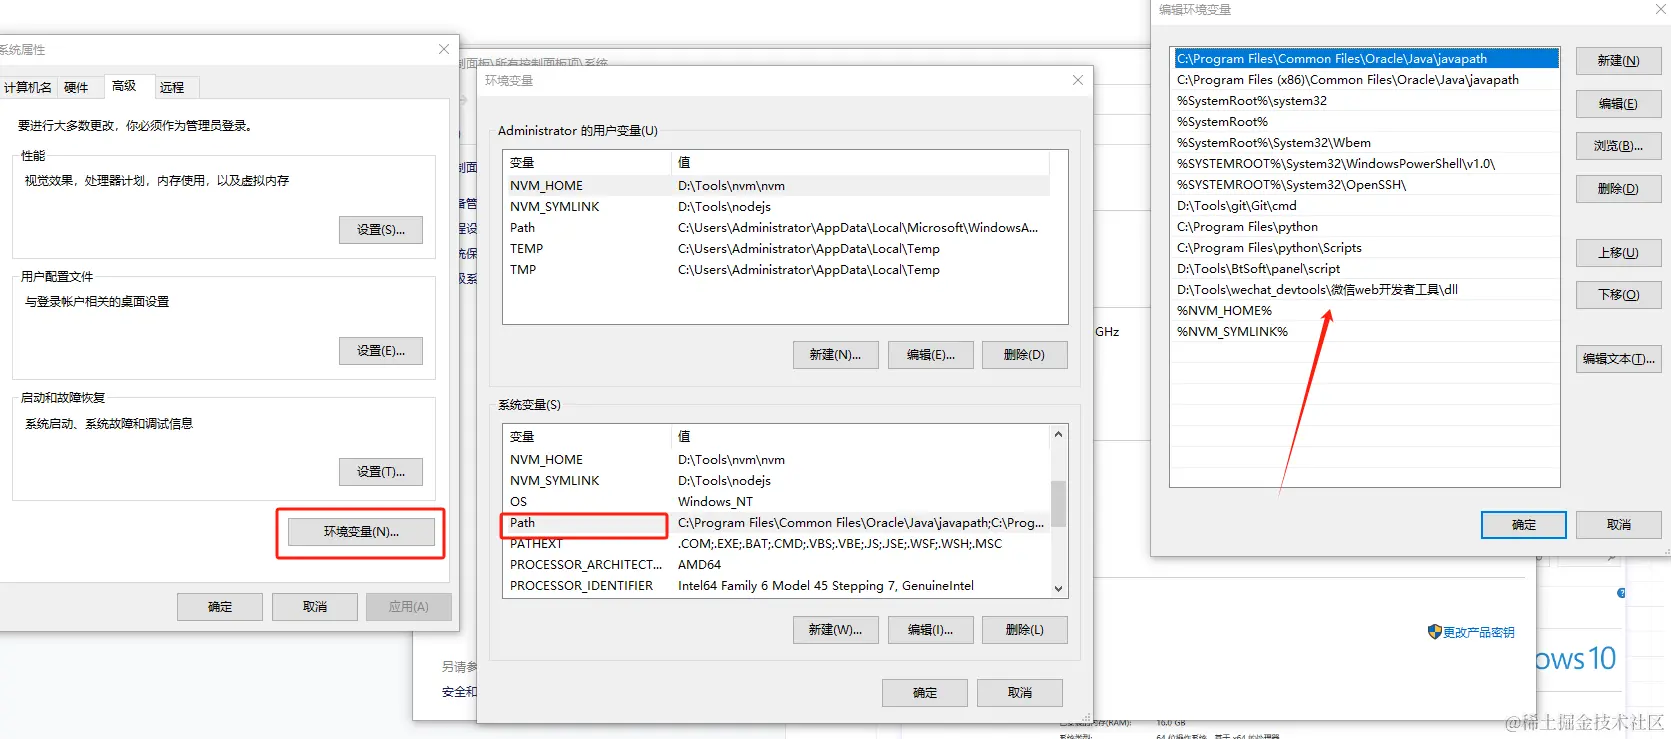Select the system OS variable row
1671x739 pixels.
(x=777, y=502)
